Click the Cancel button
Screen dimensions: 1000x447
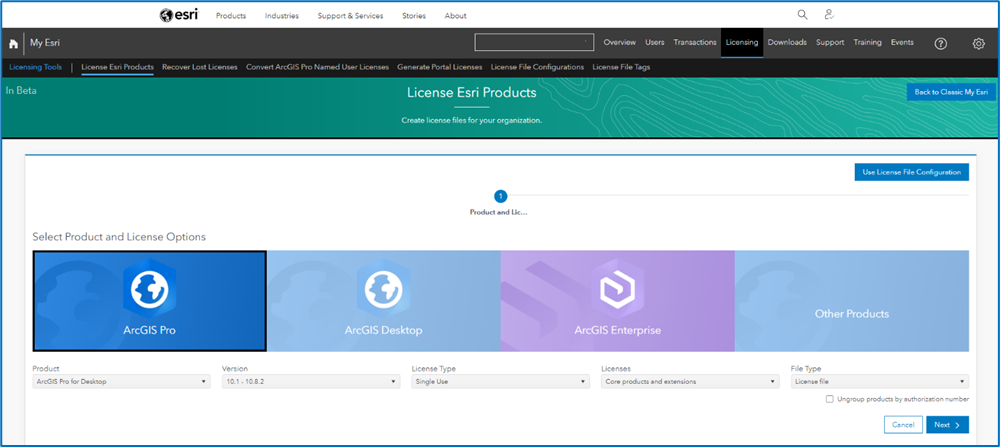pyautogui.click(x=903, y=425)
